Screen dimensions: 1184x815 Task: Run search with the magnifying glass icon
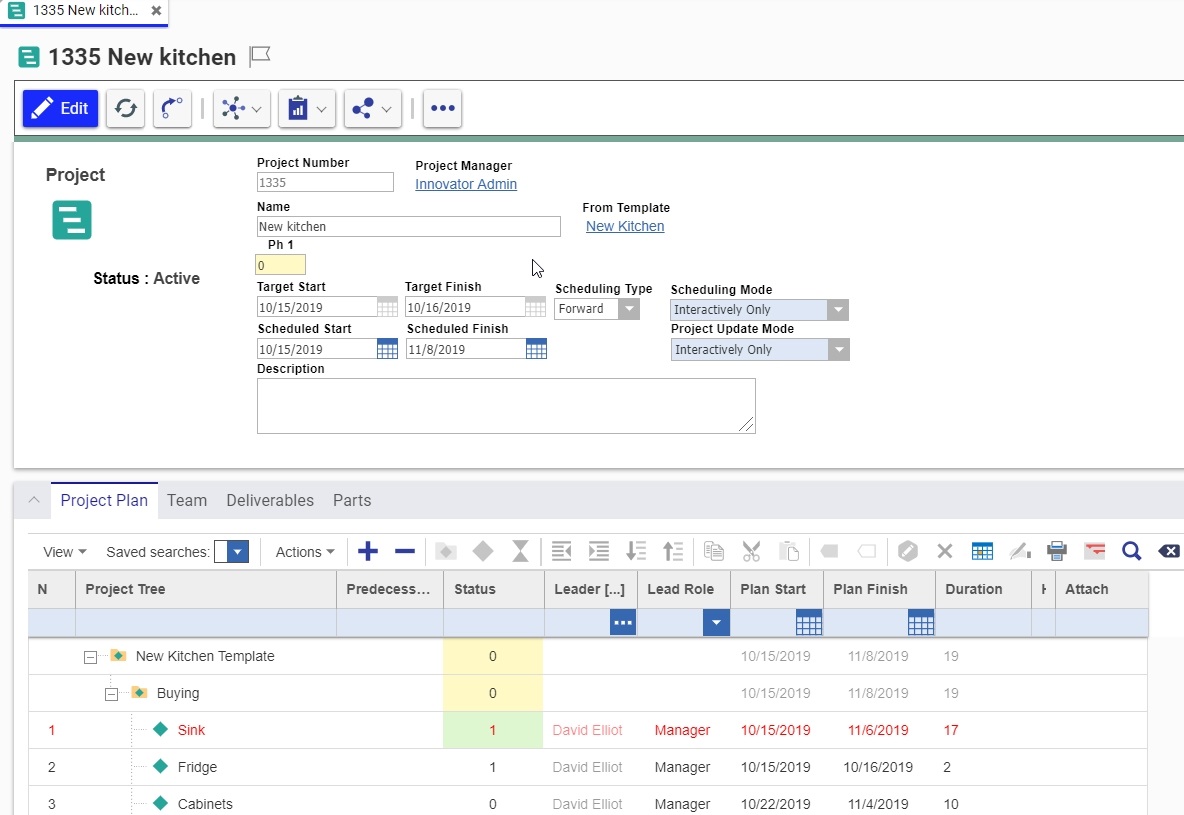click(1131, 551)
